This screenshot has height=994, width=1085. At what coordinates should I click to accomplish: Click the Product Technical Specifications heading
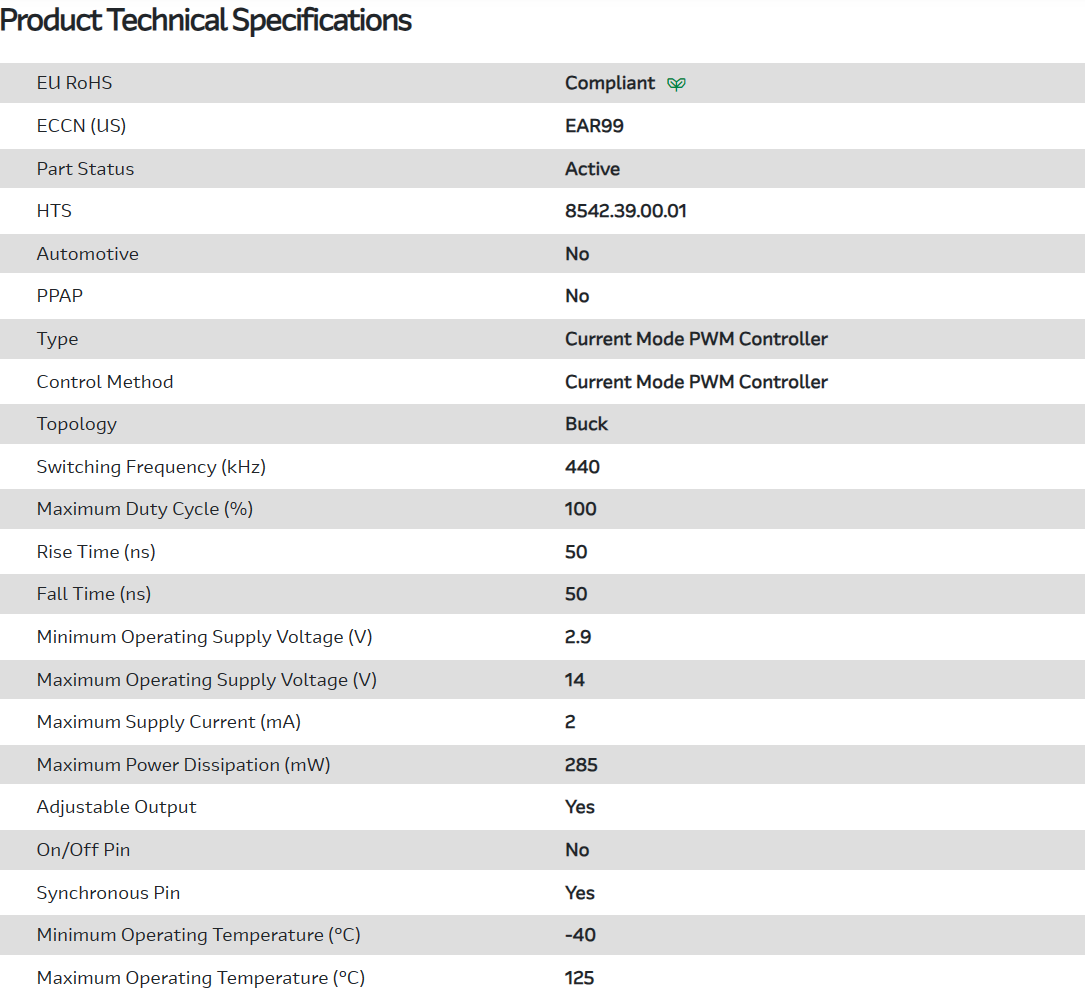pos(206,20)
